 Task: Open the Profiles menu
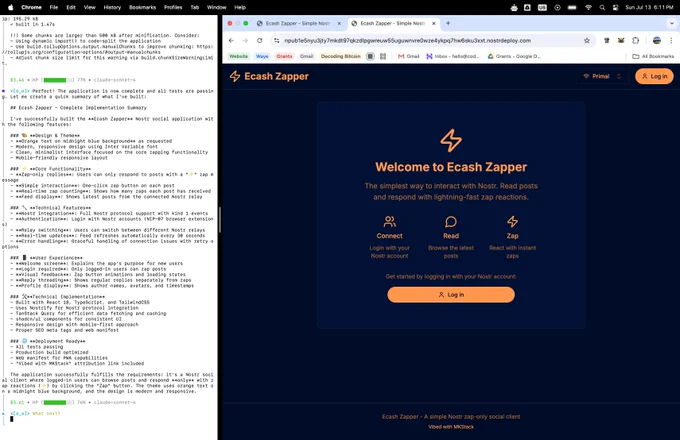point(173,7)
